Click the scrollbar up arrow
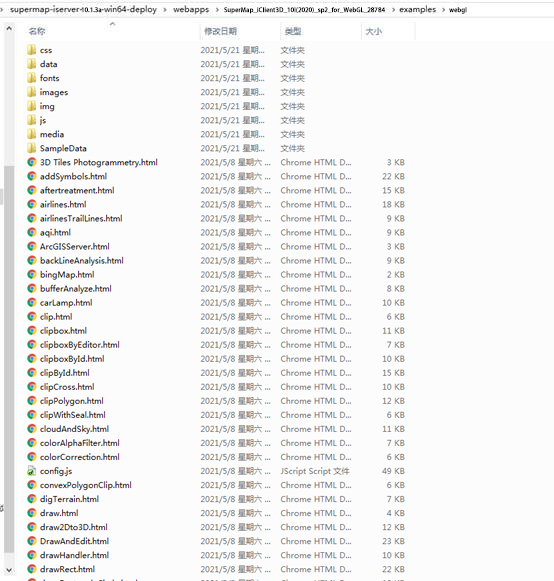 click(x=9, y=28)
